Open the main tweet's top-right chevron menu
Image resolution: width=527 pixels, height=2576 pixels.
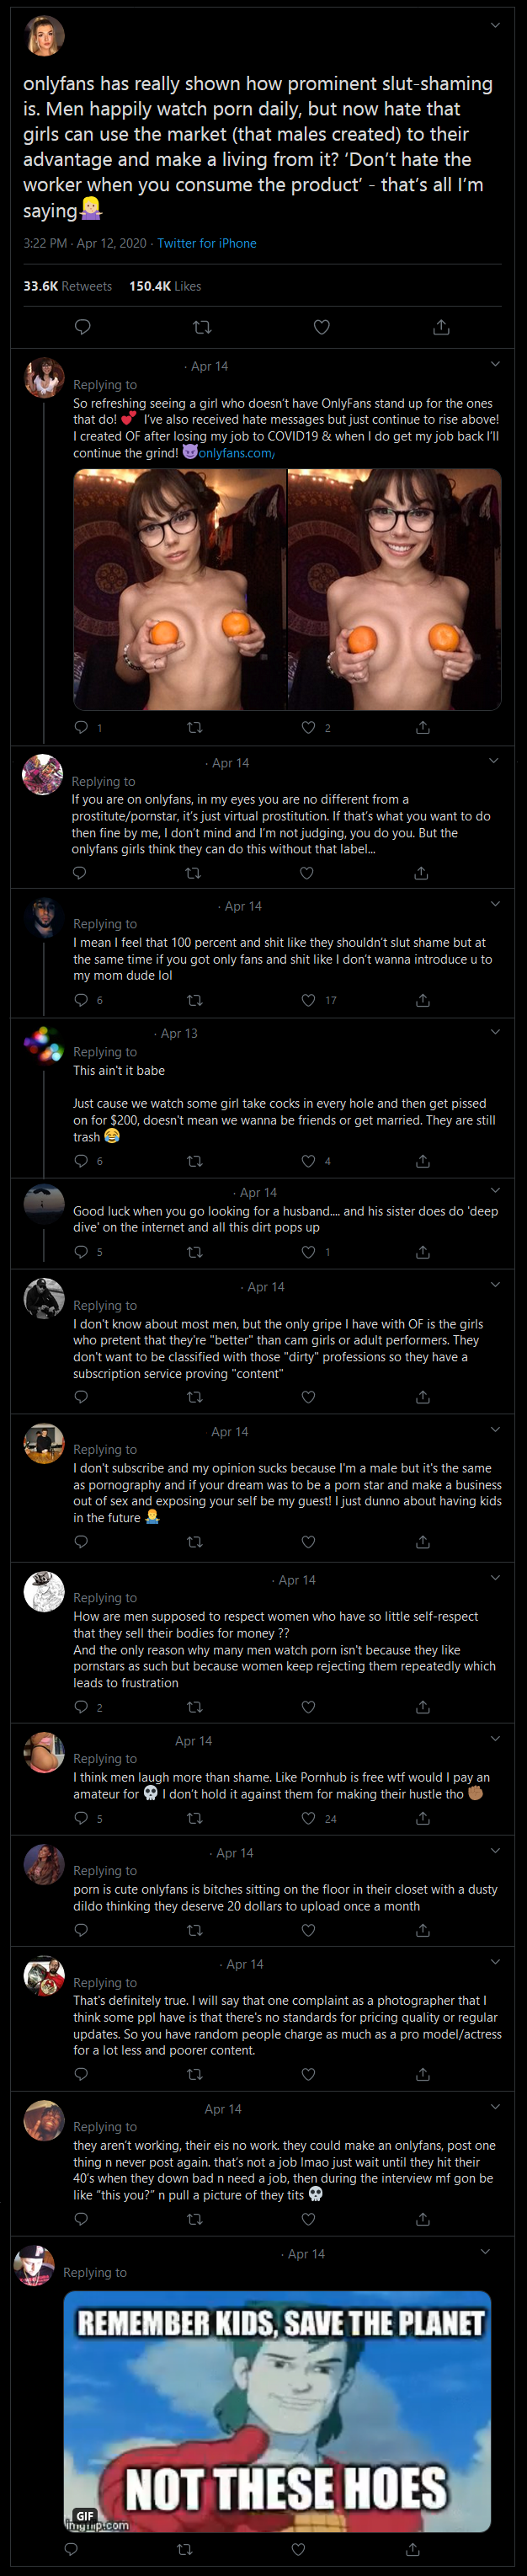495,25
